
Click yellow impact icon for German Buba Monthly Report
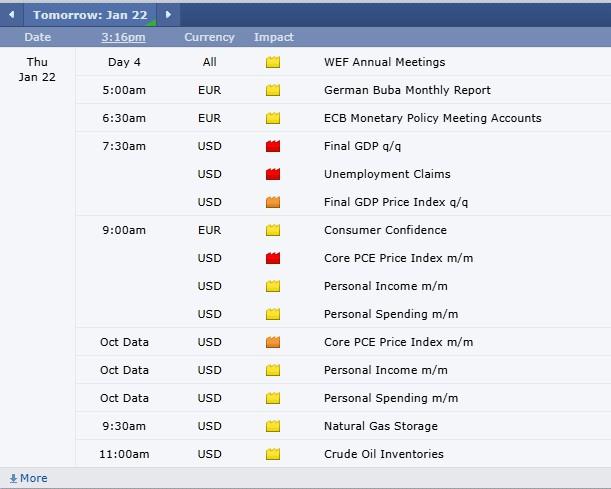tap(273, 90)
